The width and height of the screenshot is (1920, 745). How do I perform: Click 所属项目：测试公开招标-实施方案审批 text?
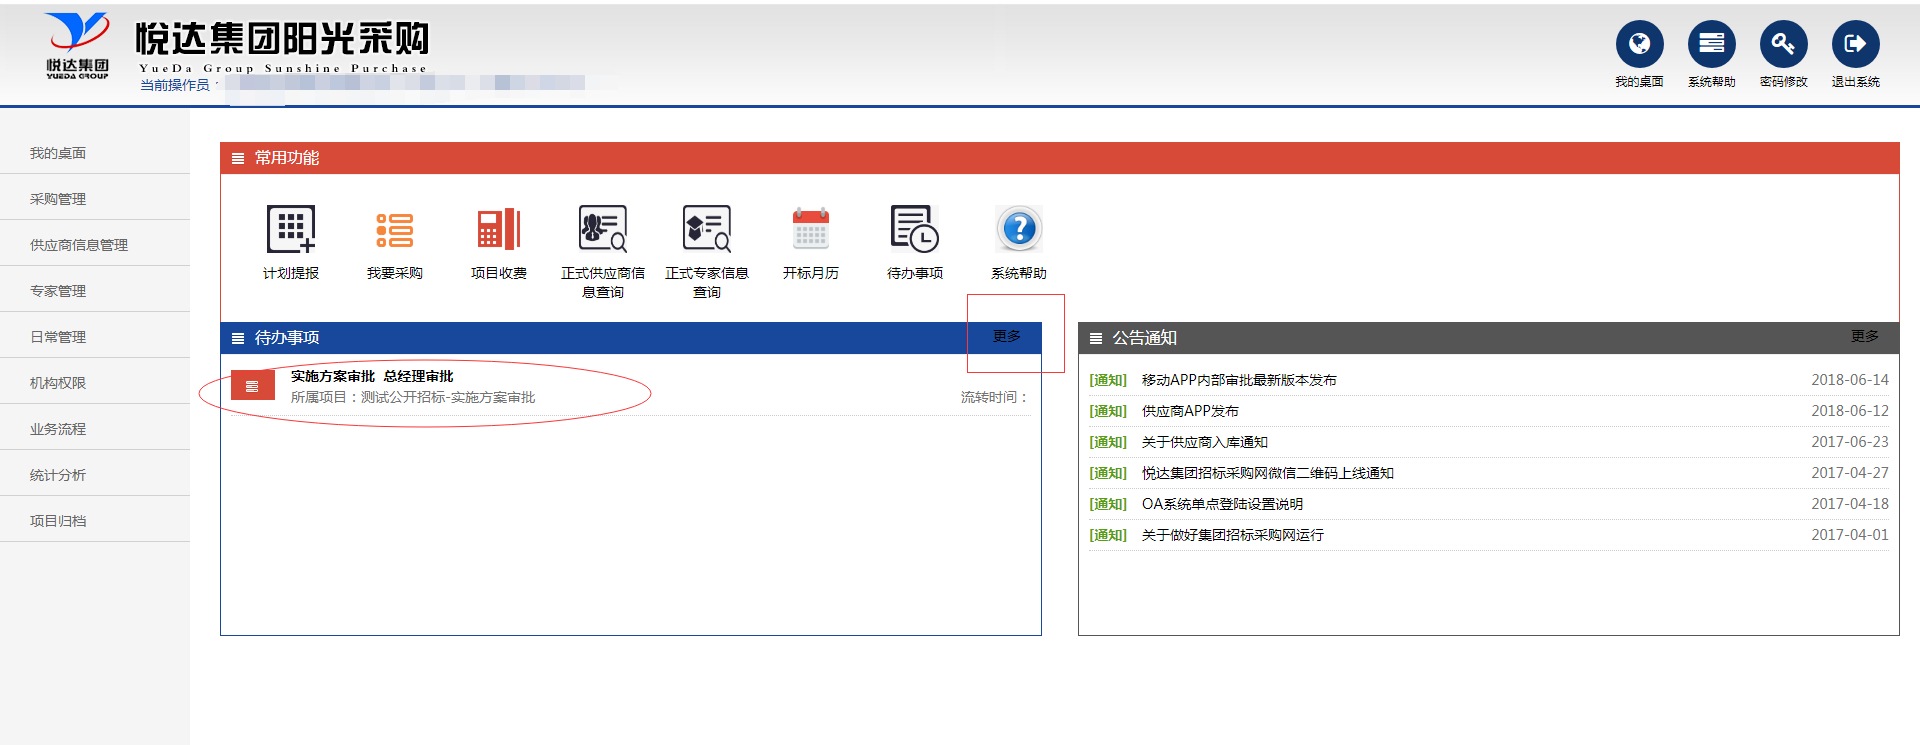point(413,397)
